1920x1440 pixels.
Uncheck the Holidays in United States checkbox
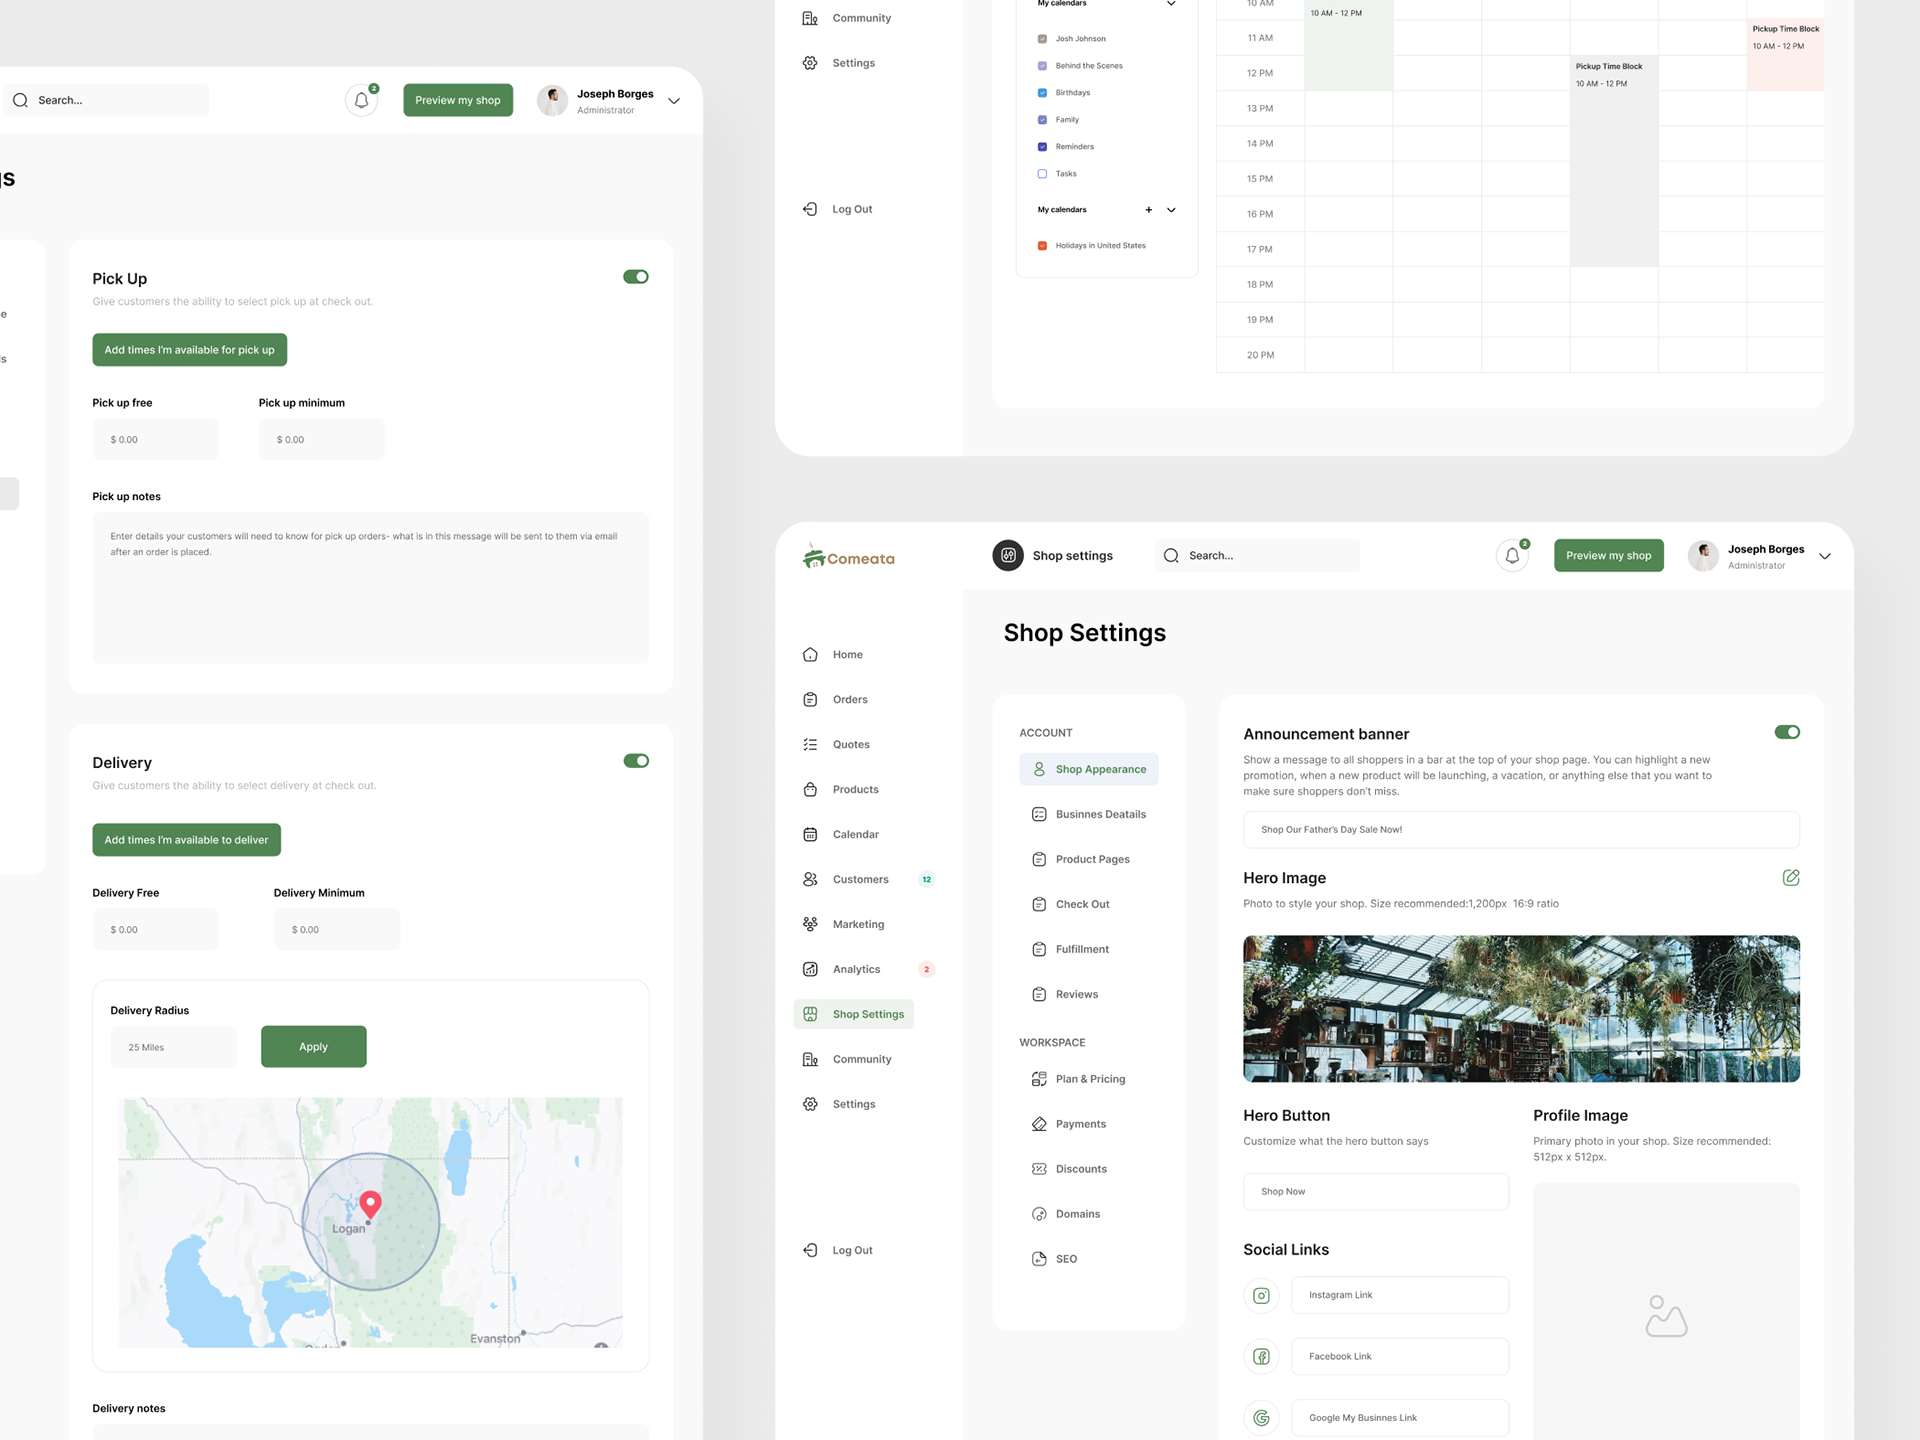click(x=1042, y=246)
